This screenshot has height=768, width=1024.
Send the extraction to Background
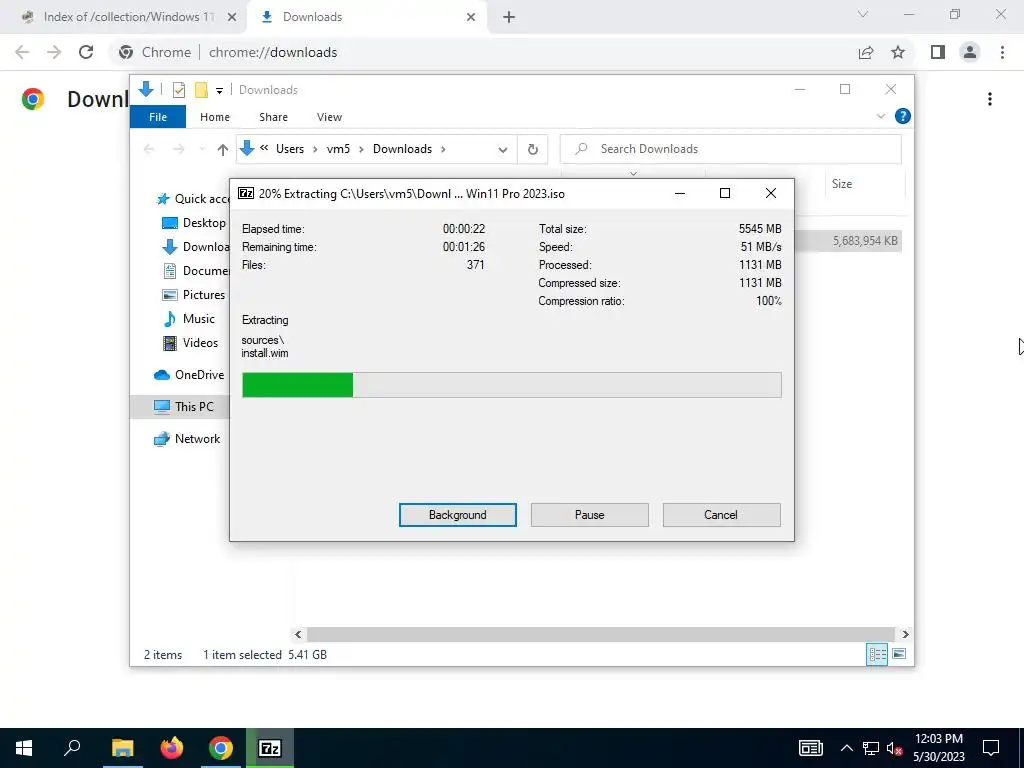click(x=457, y=515)
